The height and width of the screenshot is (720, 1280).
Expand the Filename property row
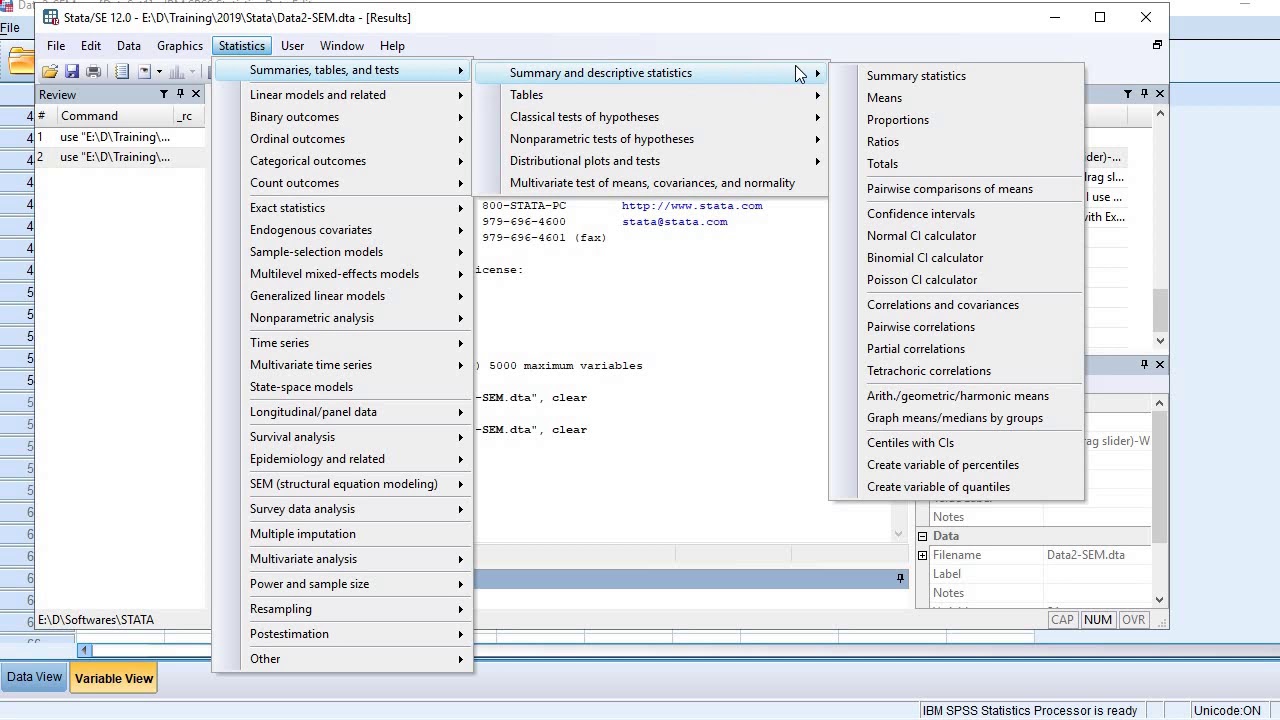point(922,555)
